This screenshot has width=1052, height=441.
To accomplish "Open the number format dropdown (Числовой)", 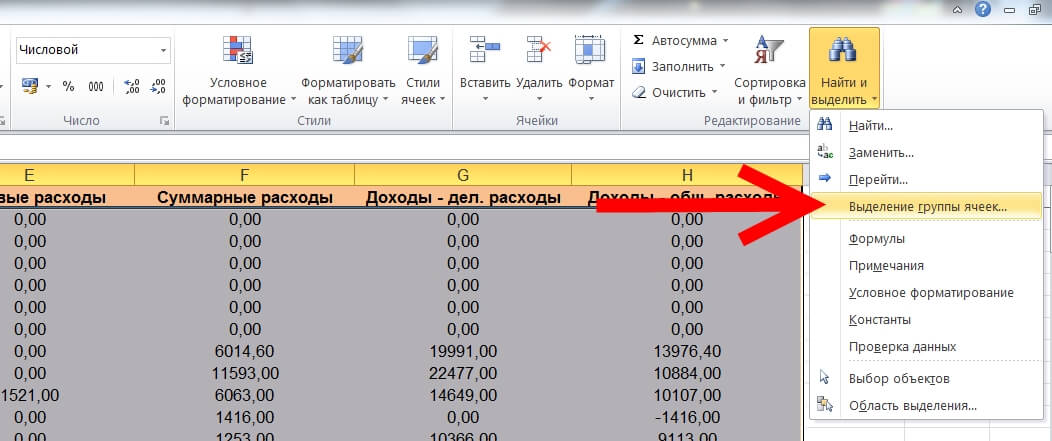I will pos(164,50).
